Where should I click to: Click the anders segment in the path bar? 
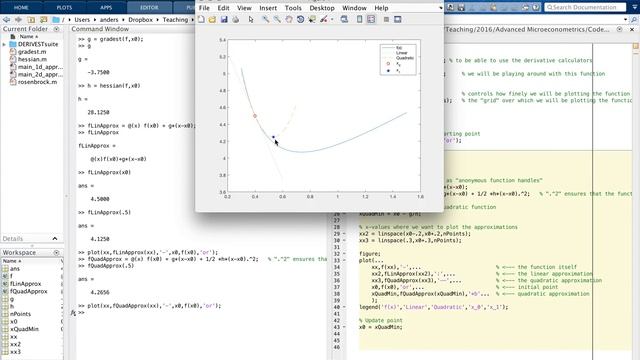click(x=109, y=20)
